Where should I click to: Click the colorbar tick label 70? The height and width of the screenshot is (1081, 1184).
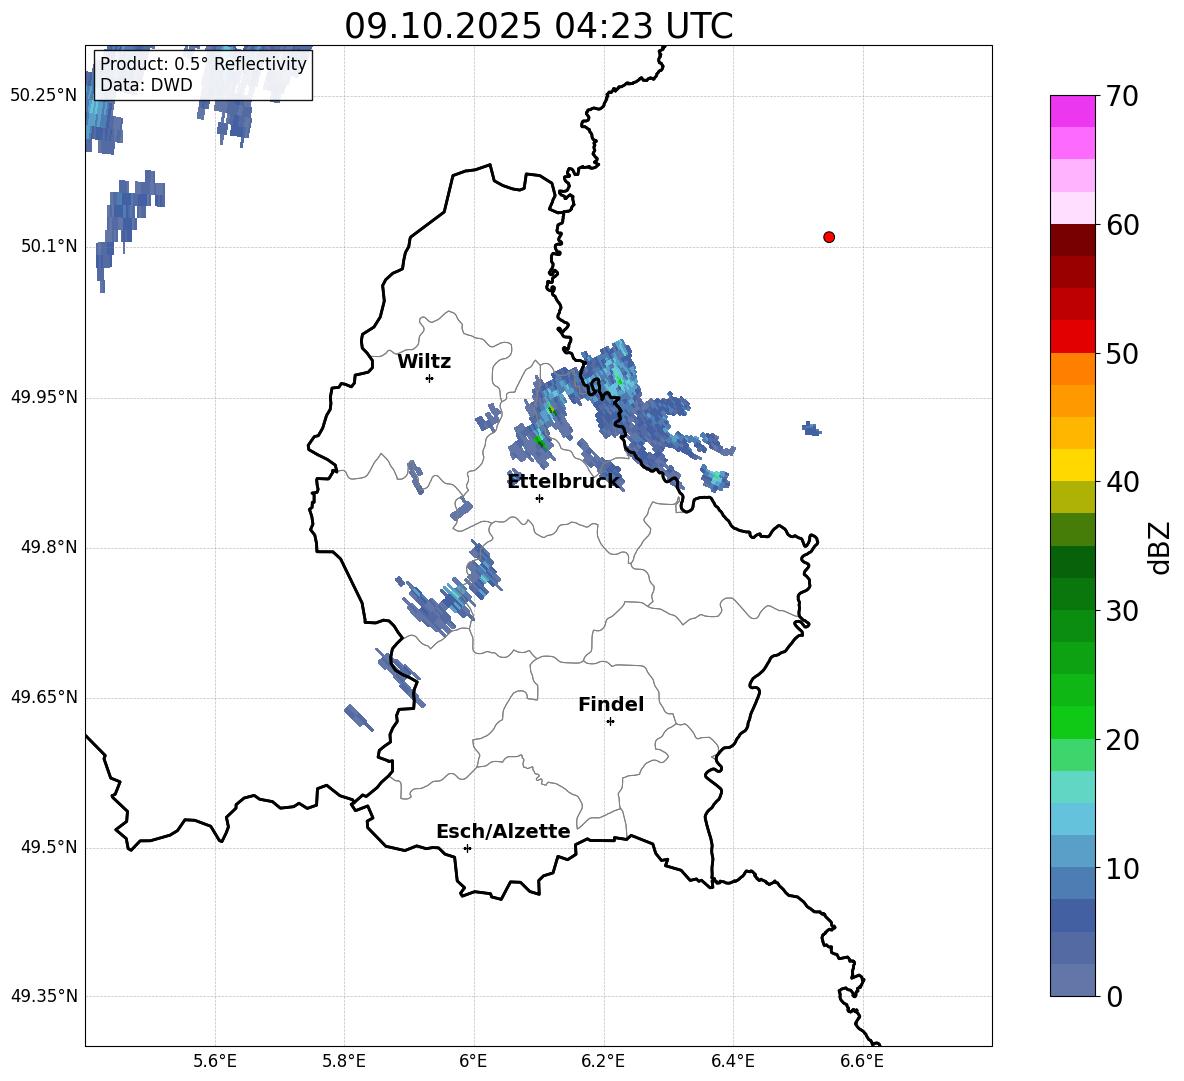[1121, 96]
